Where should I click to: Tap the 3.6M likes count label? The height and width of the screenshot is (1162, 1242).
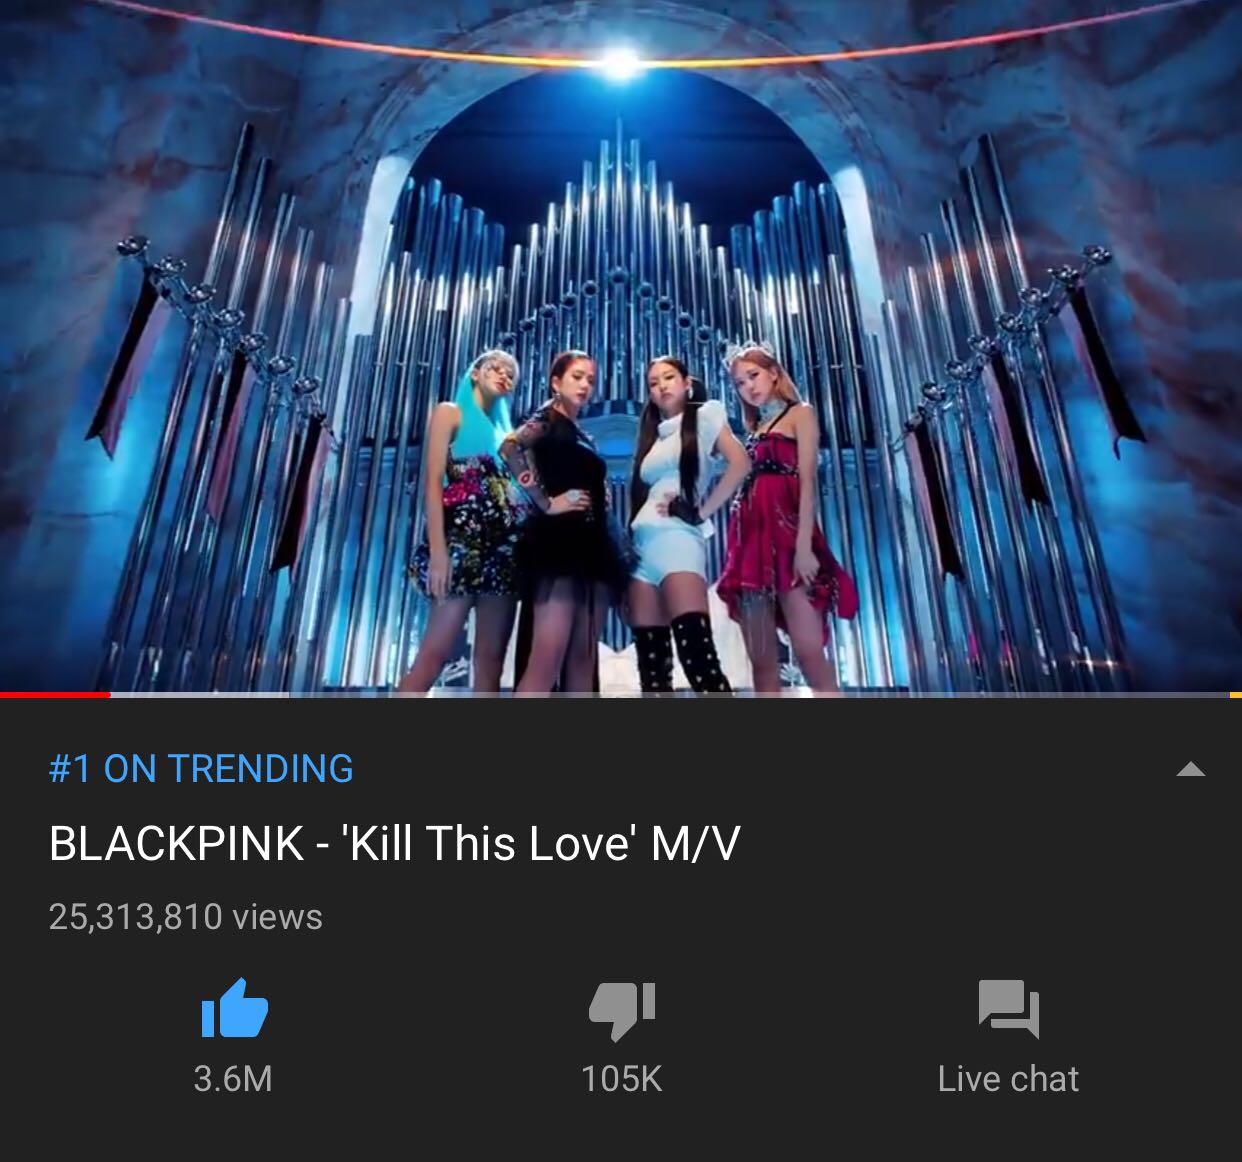[x=233, y=1079]
